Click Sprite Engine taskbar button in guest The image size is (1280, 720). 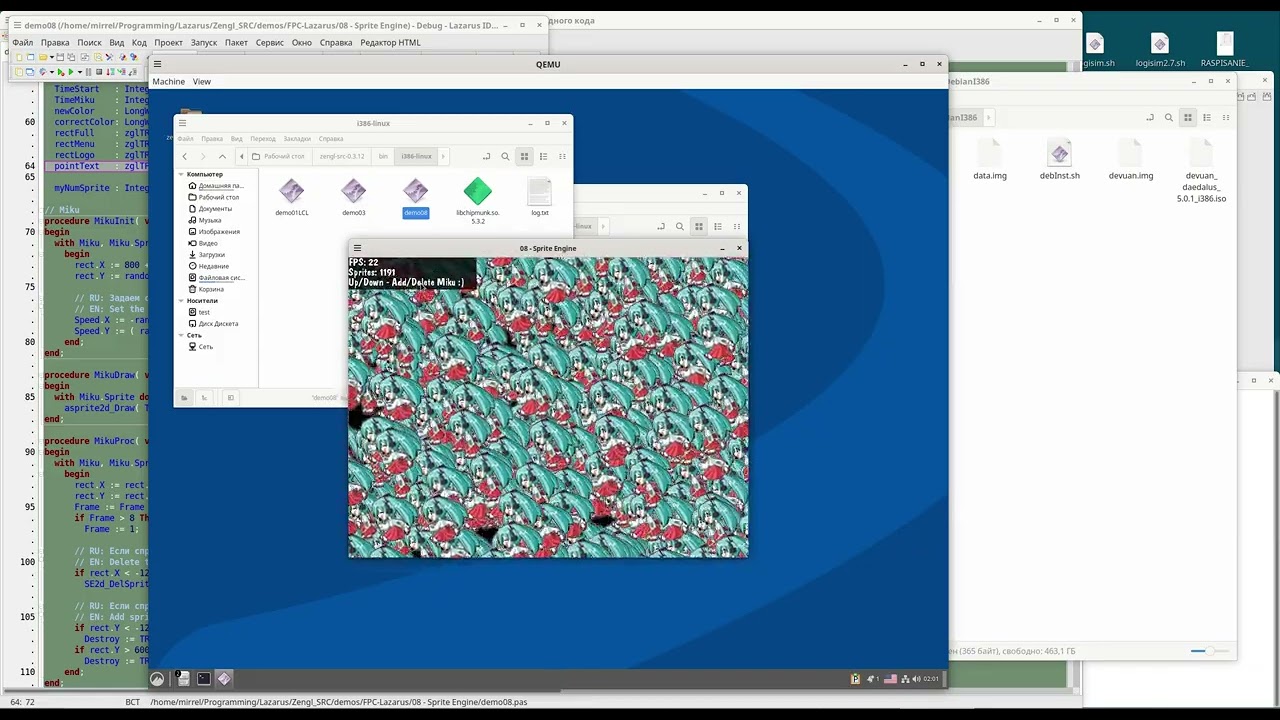click(224, 679)
